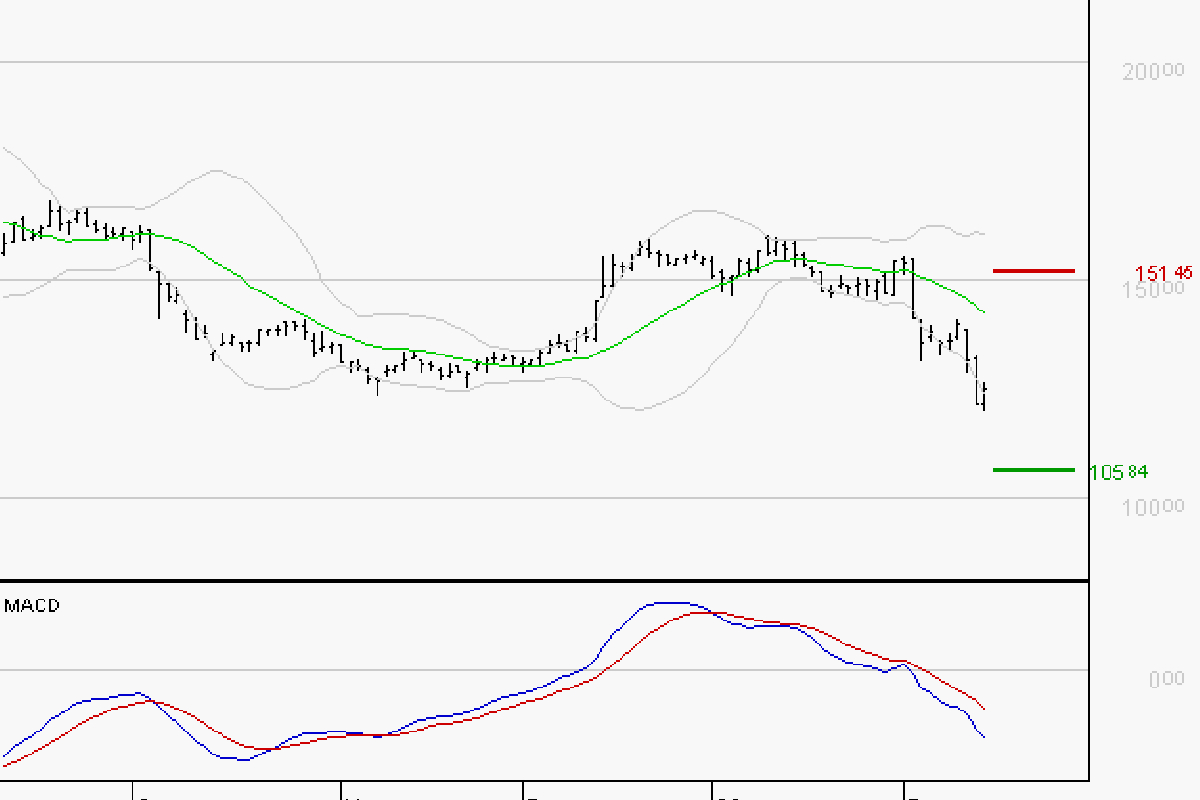Screen dimensions: 1200x800
Task: Click the upper Bollinger band's right endpoint
Action: (x=985, y=233)
